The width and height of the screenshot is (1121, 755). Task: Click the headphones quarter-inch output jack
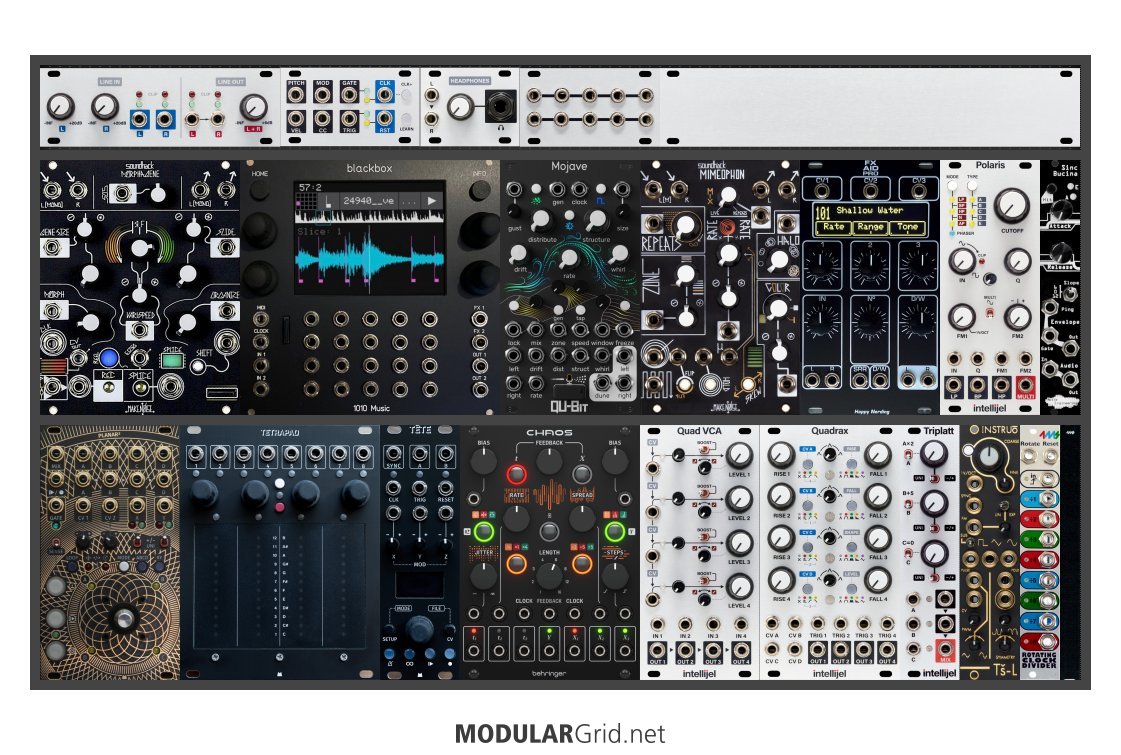(x=501, y=105)
